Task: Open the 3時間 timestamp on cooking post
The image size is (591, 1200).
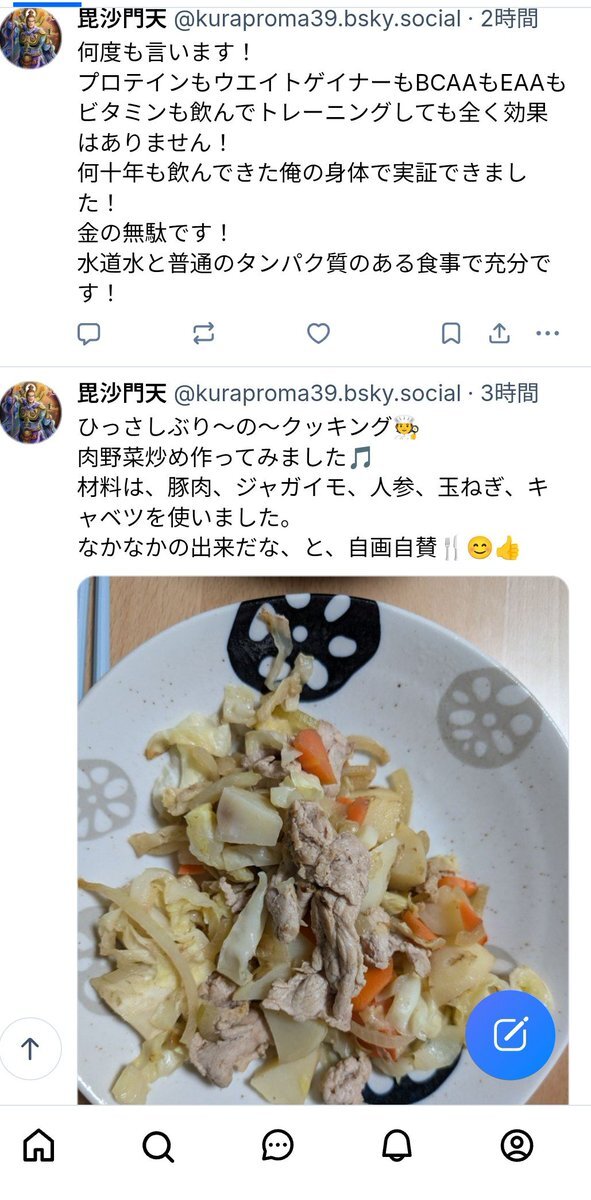Action: 509,393
